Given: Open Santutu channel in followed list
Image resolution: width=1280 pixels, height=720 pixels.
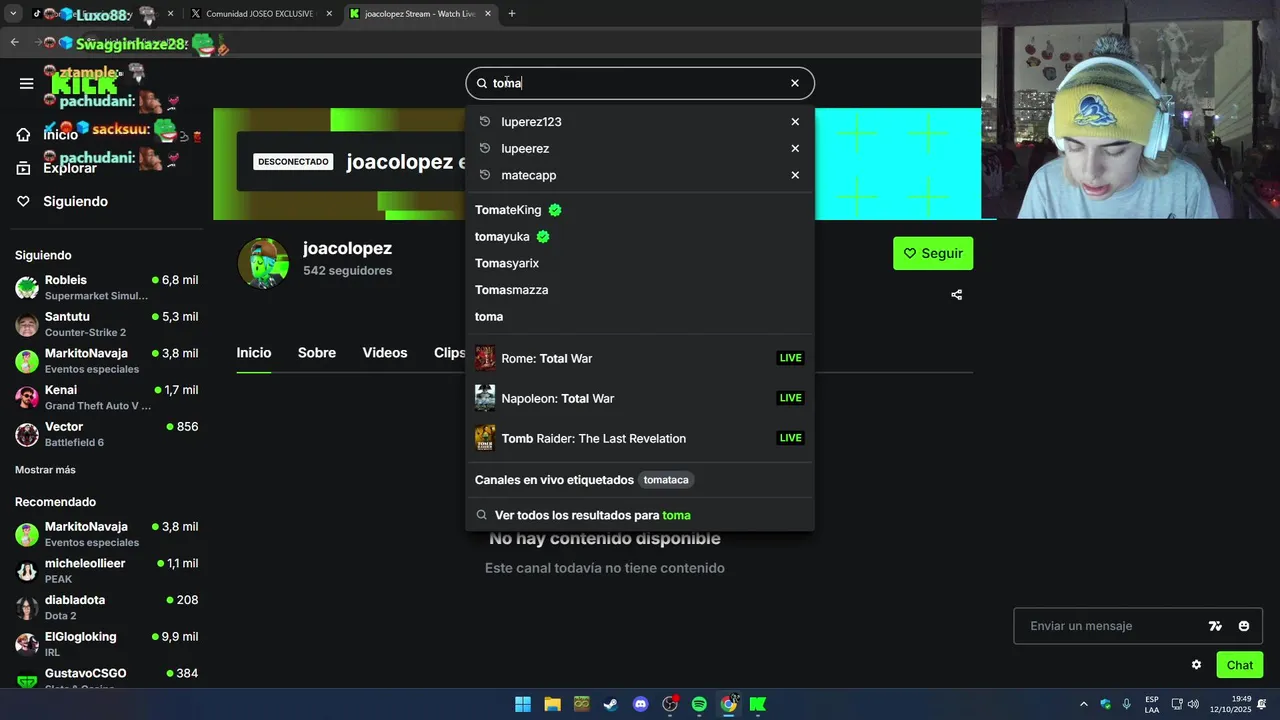Looking at the screenshot, I should pyautogui.click(x=107, y=324).
